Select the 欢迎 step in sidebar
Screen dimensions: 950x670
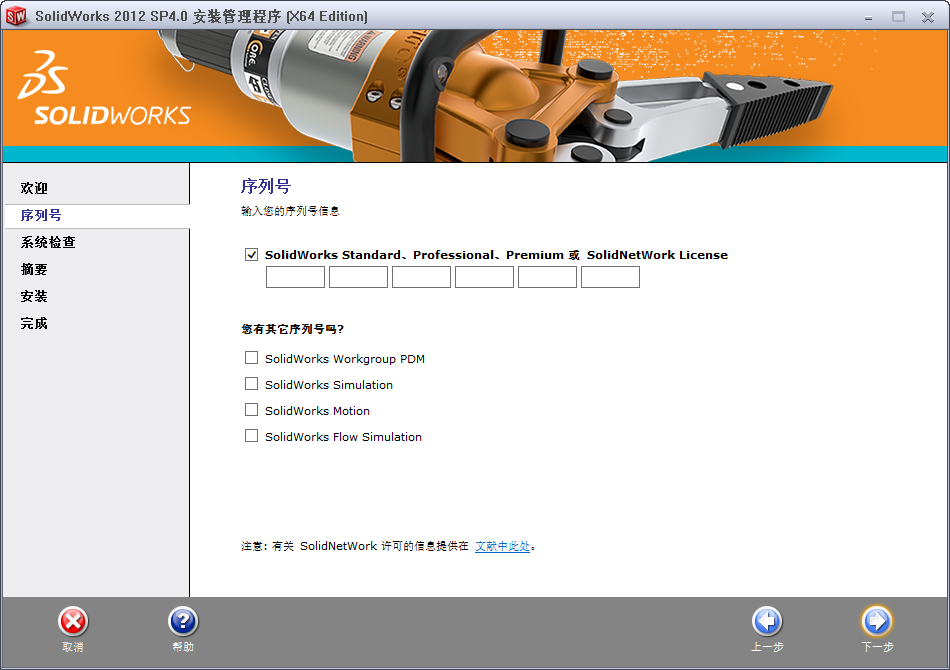(x=34, y=188)
